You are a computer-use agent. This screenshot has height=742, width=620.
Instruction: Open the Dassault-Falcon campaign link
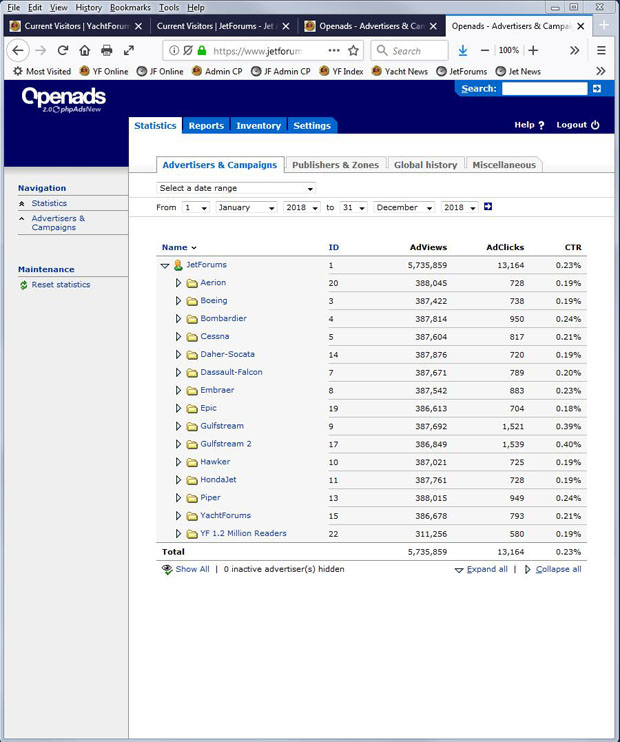point(231,372)
